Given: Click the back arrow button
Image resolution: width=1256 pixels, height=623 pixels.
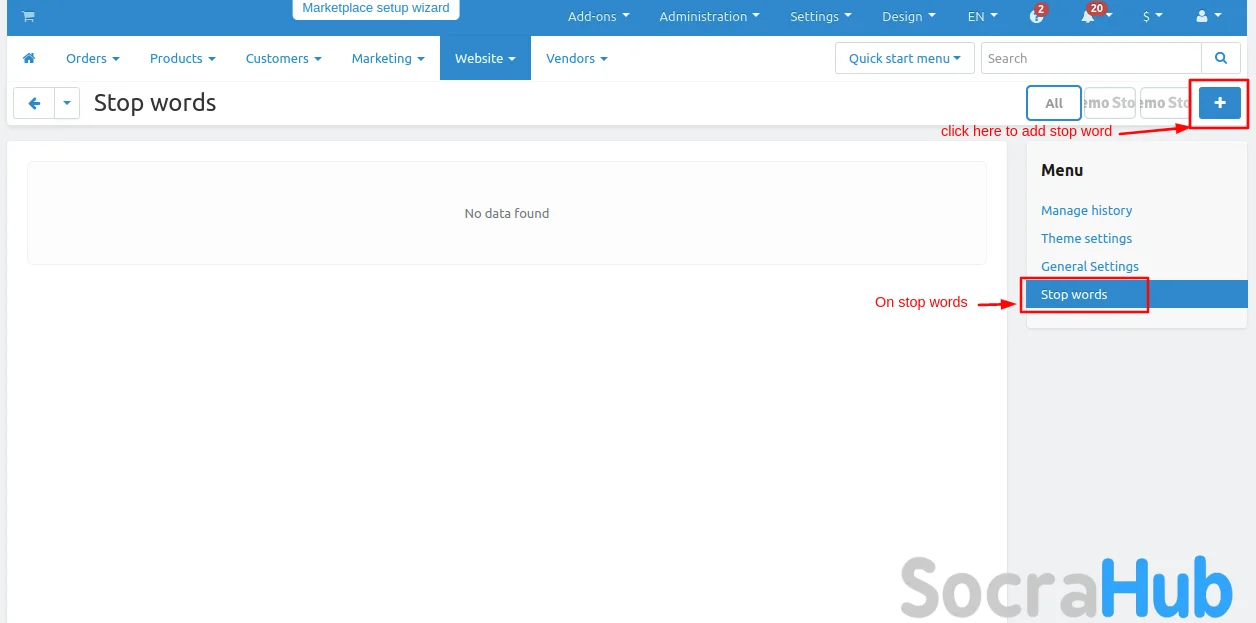Looking at the screenshot, I should point(34,103).
